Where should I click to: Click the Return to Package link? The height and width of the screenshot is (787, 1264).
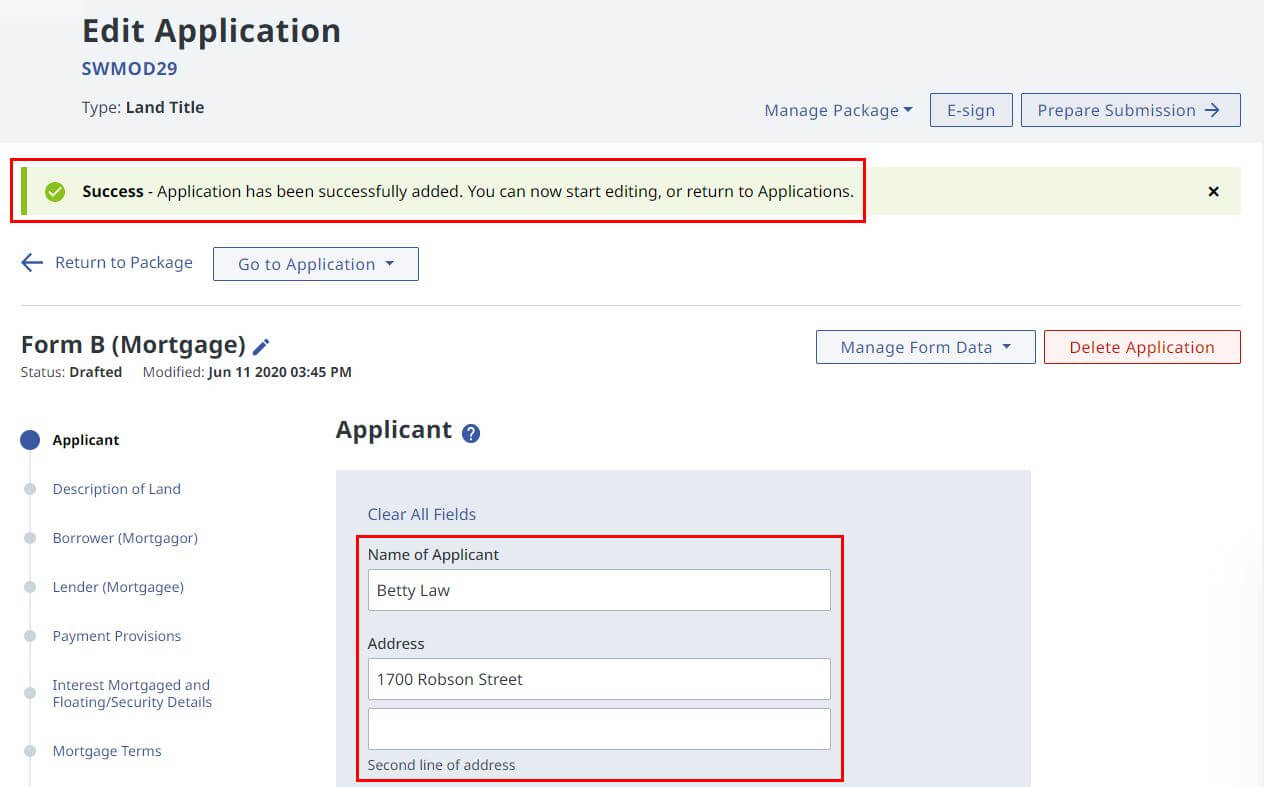(x=124, y=262)
